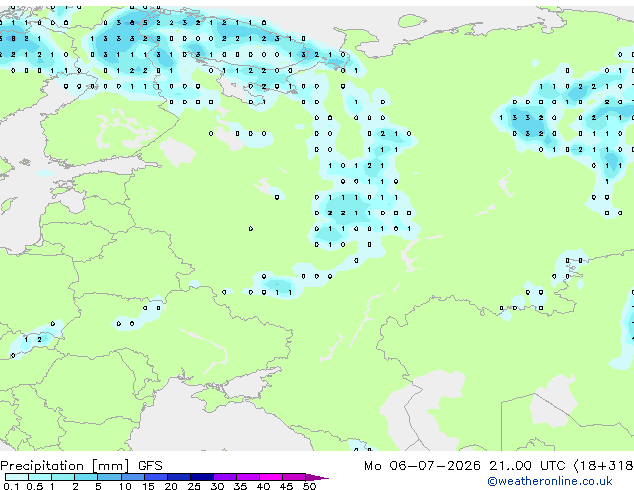Click the '21:00 UTC' forecast time text
The height and width of the screenshot is (490, 634).
527,465
